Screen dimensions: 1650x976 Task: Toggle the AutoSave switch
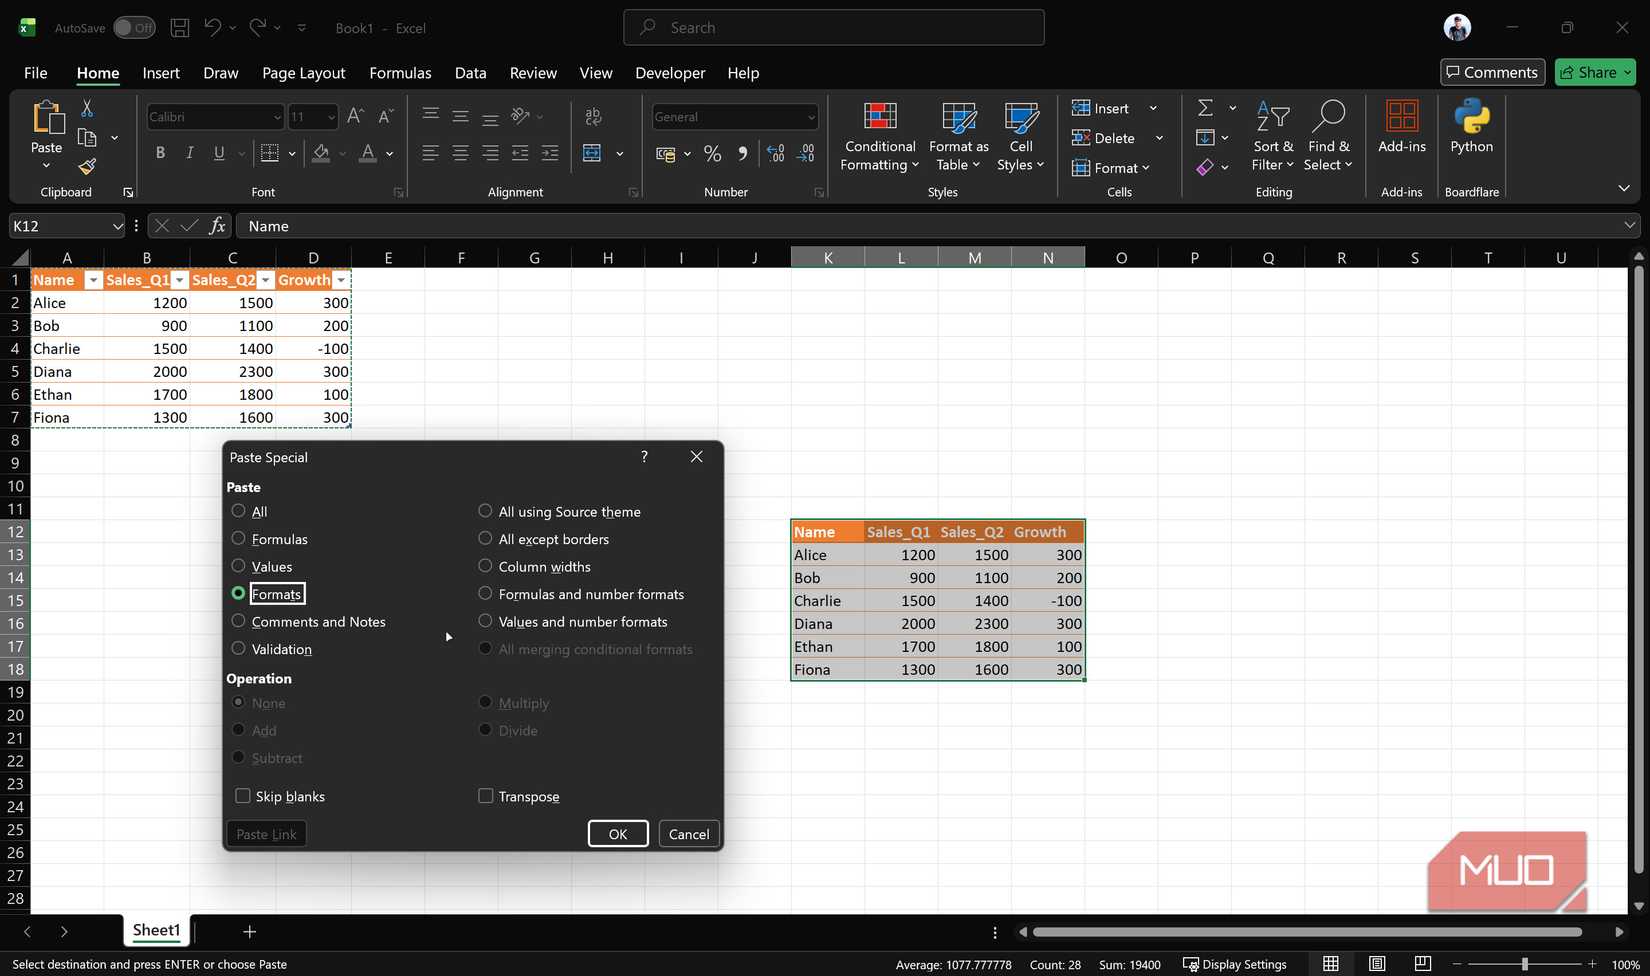coord(134,28)
